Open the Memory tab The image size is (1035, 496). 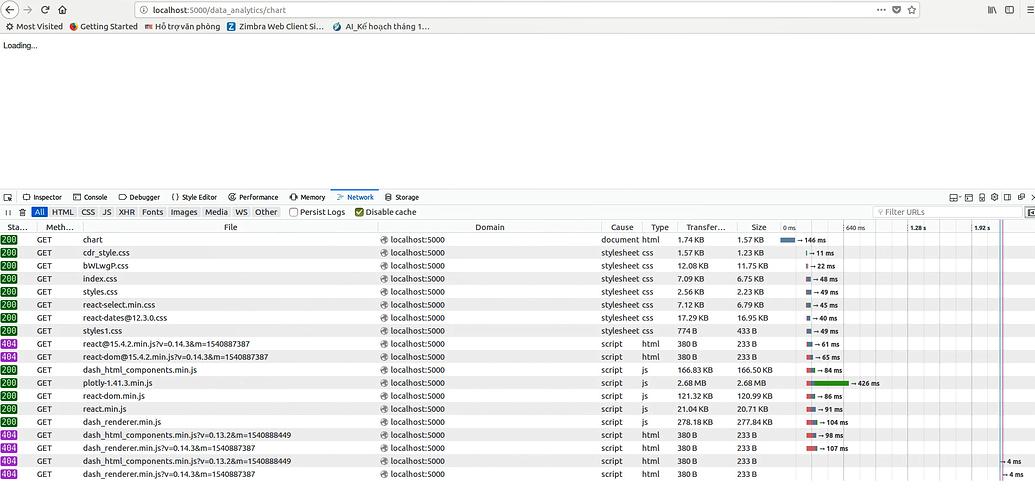[x=308, y=197]
